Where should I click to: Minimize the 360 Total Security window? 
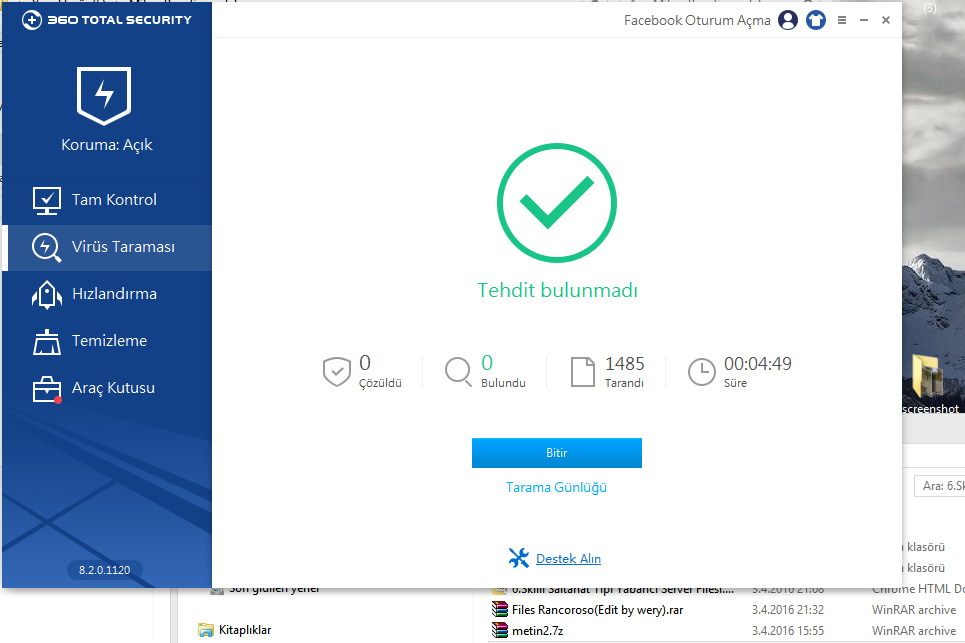tap(864, 20)
